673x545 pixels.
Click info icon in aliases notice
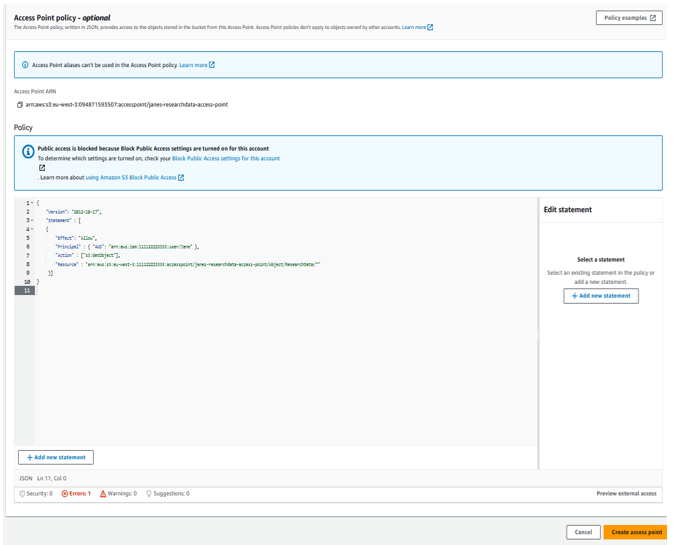(x=25, y=65)
